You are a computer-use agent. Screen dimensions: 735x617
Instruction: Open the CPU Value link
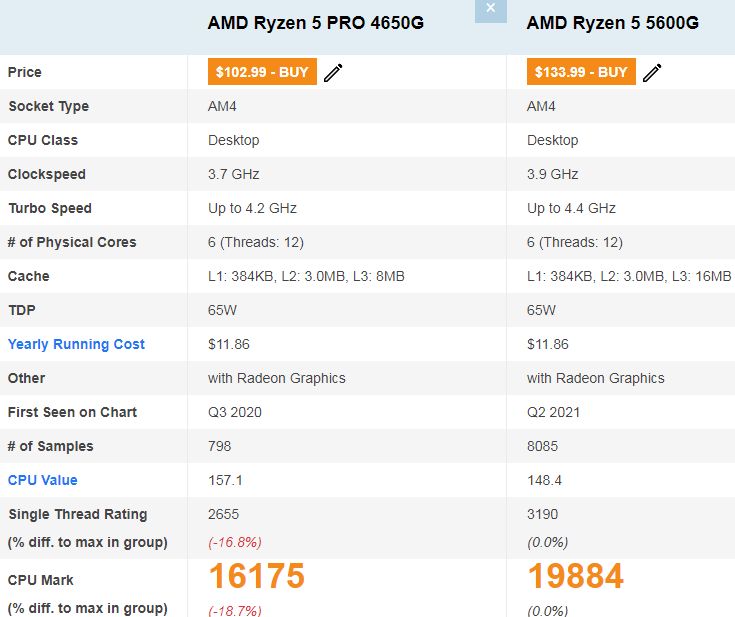[43, 480]
